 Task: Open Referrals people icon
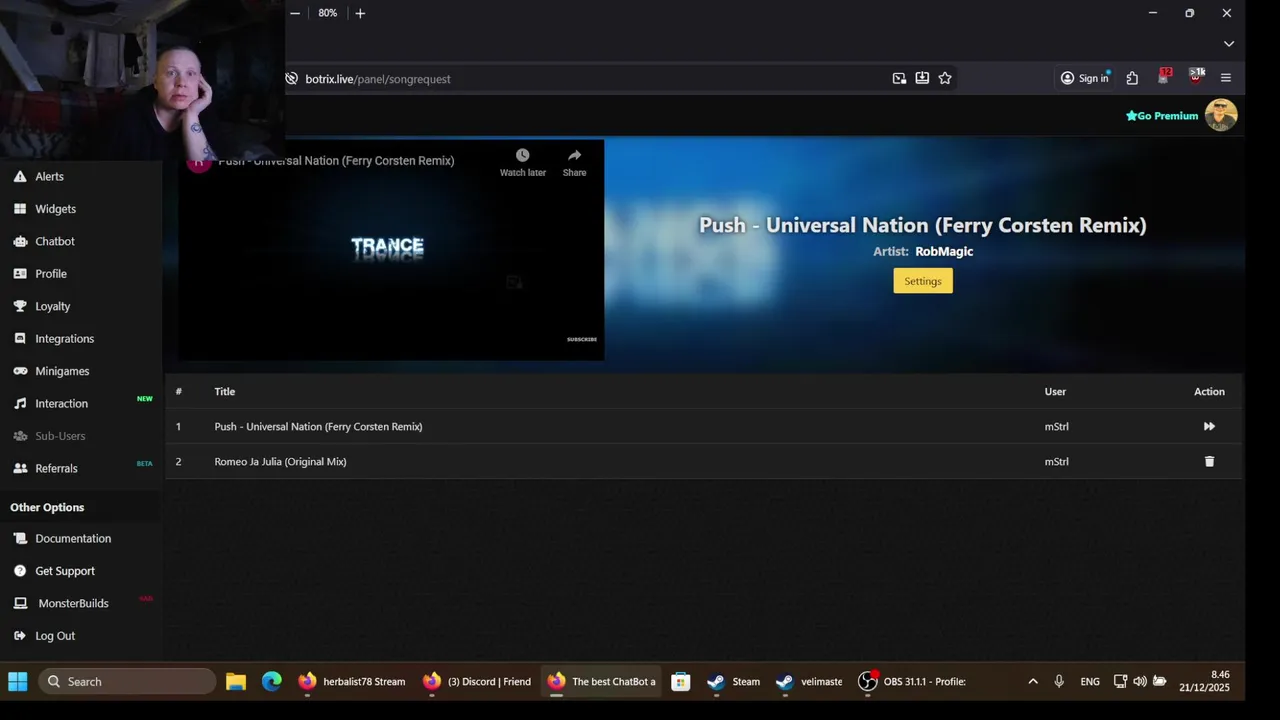click(20, 468)
